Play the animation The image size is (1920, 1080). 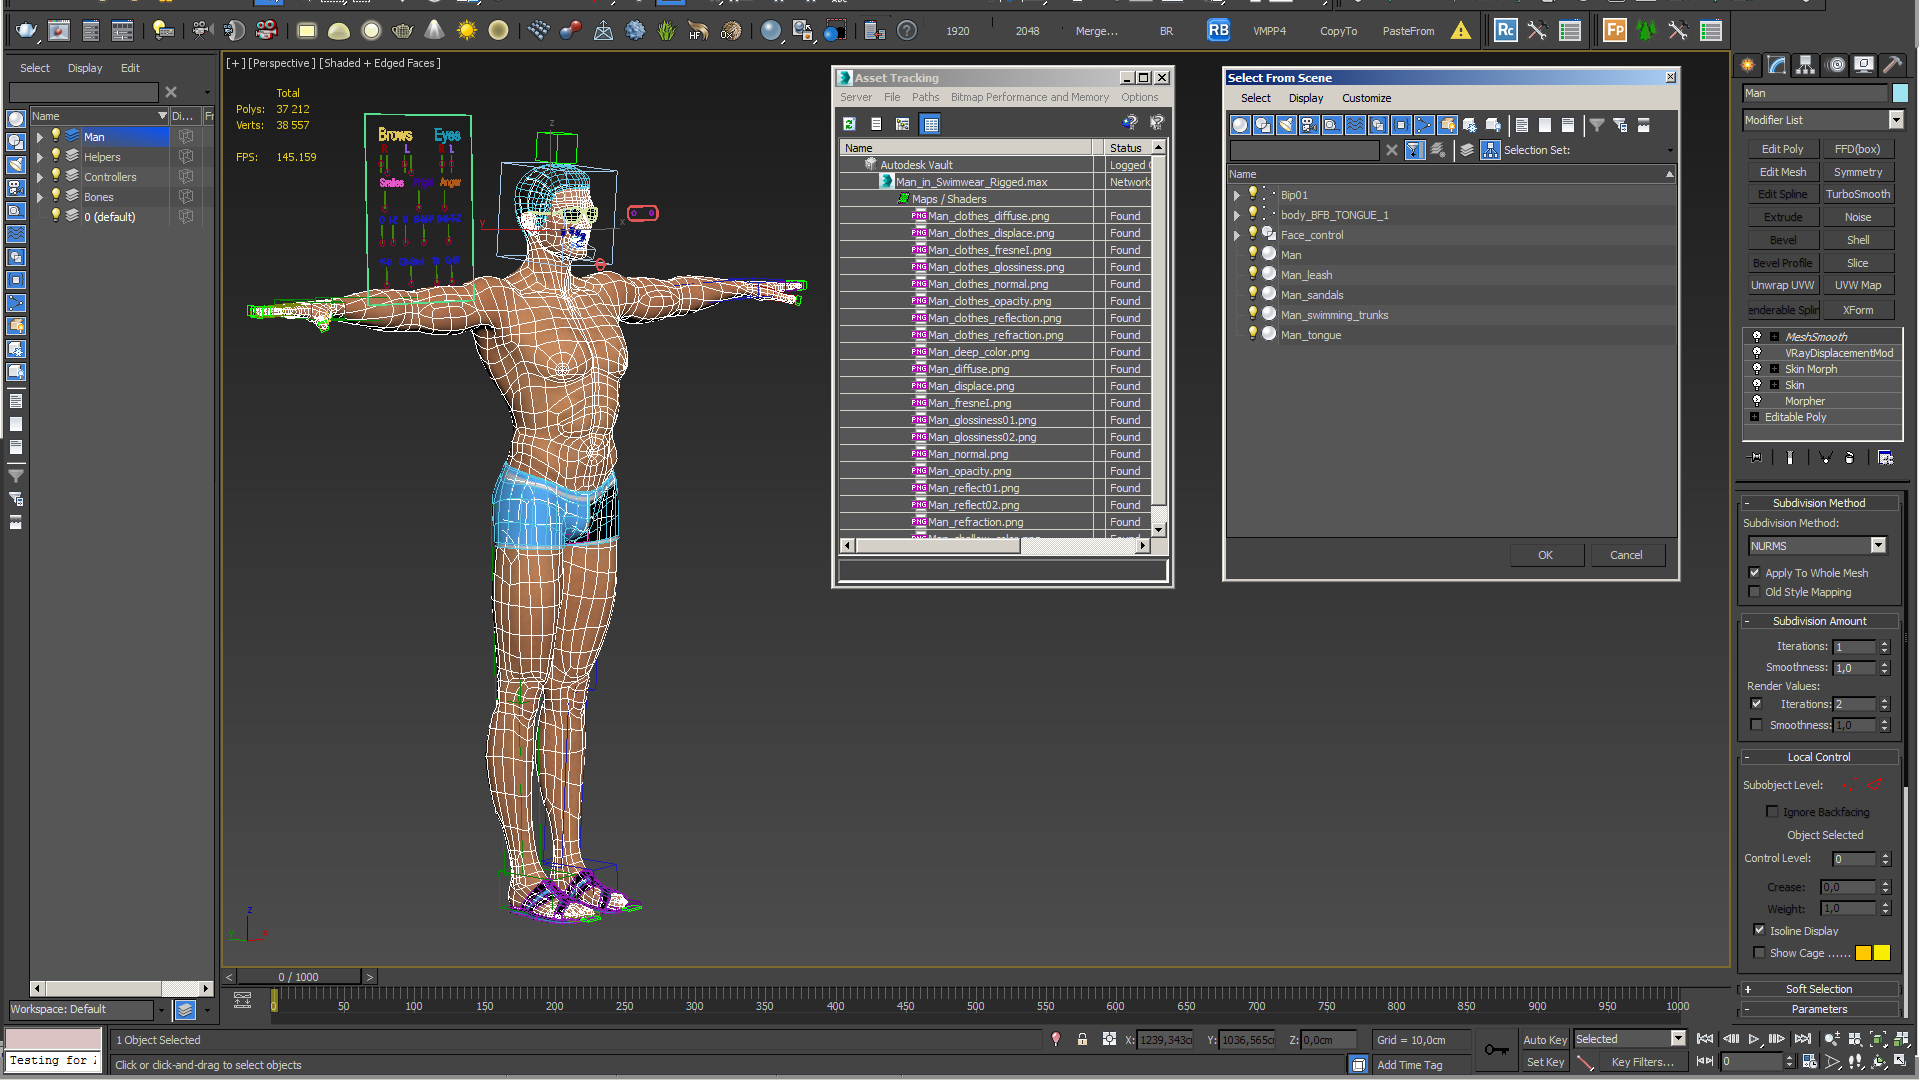1754,1040
